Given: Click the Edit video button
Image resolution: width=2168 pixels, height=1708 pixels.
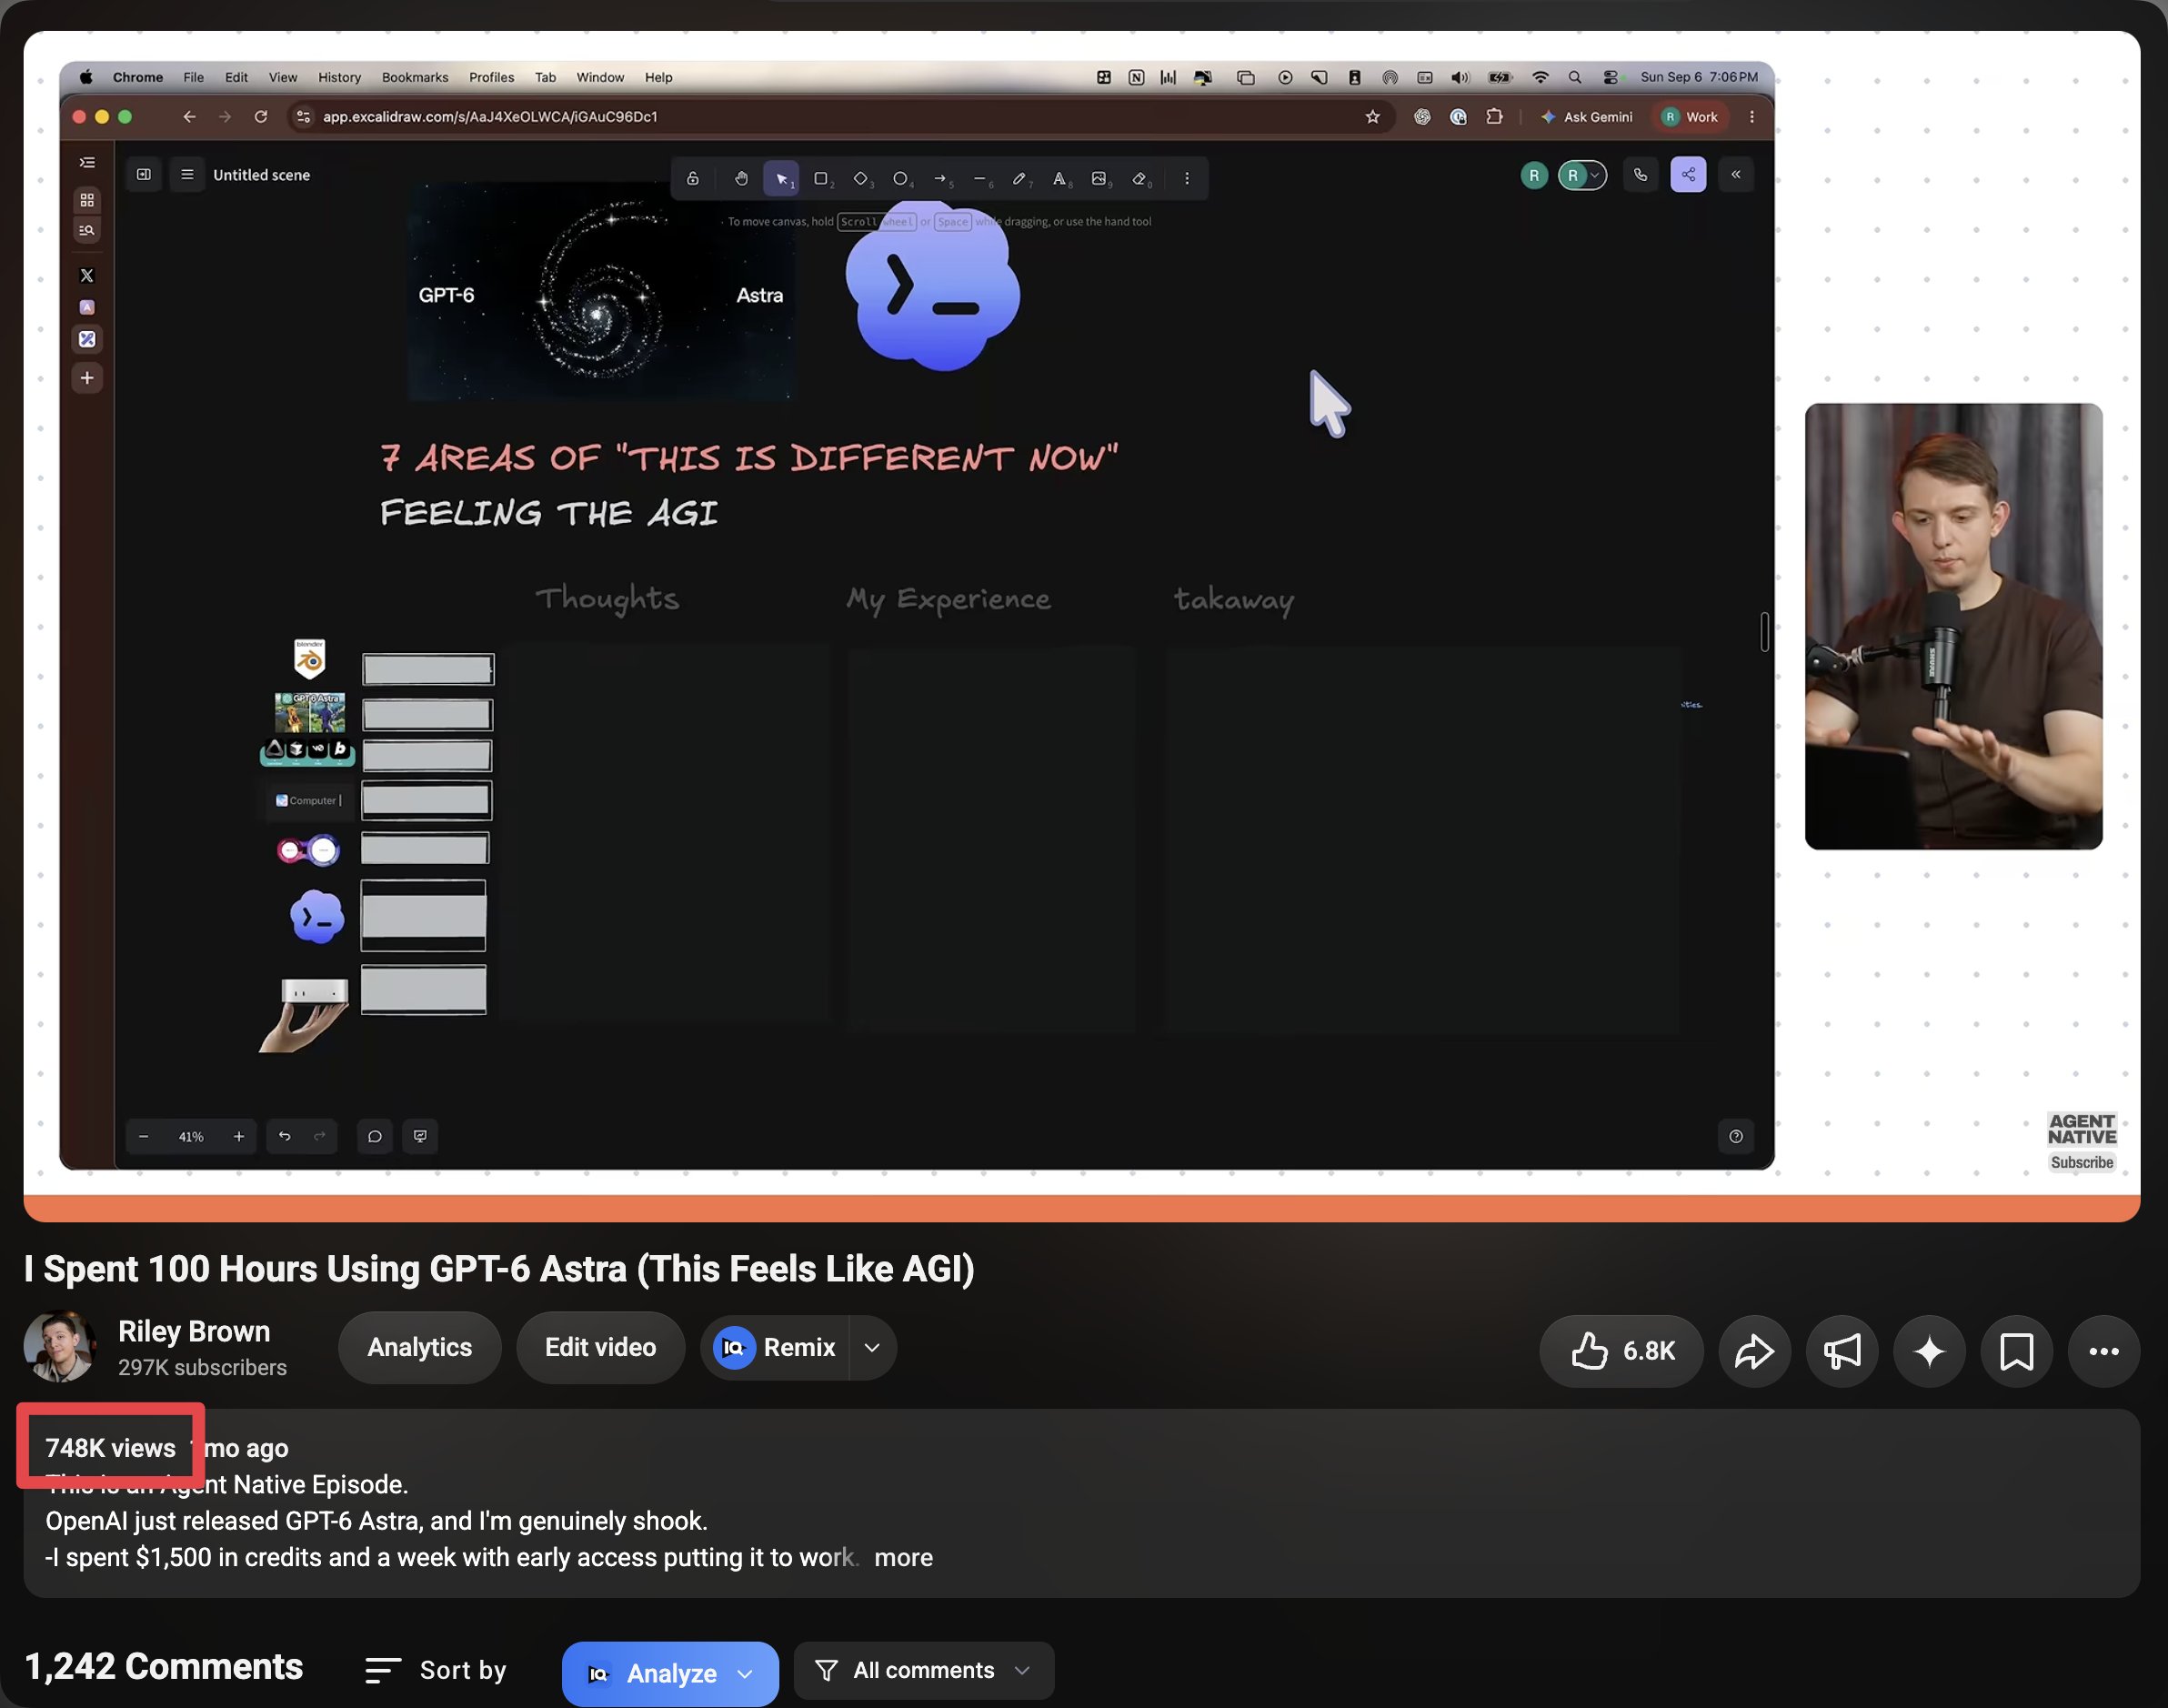Looking at the screenshot, I should click(x=600, y=1347).
